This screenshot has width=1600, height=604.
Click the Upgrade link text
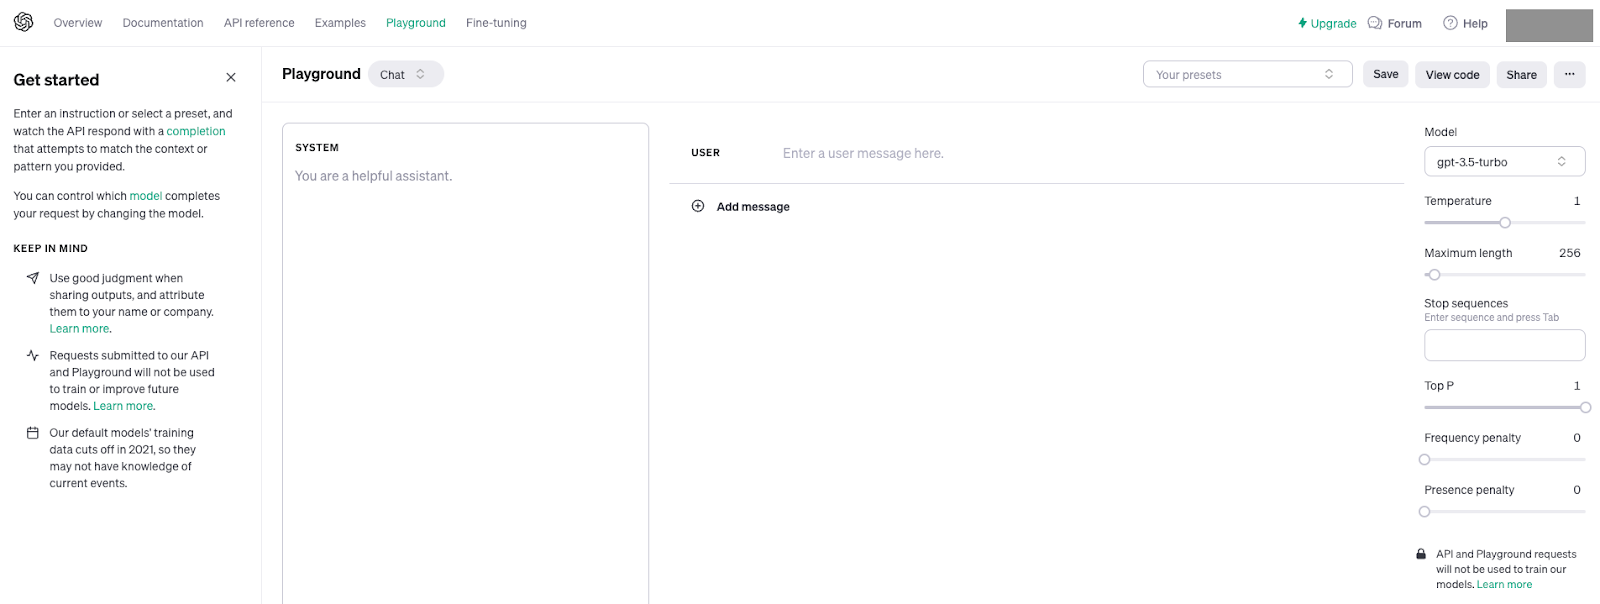pyautogui.click(x=1333, y=23)
